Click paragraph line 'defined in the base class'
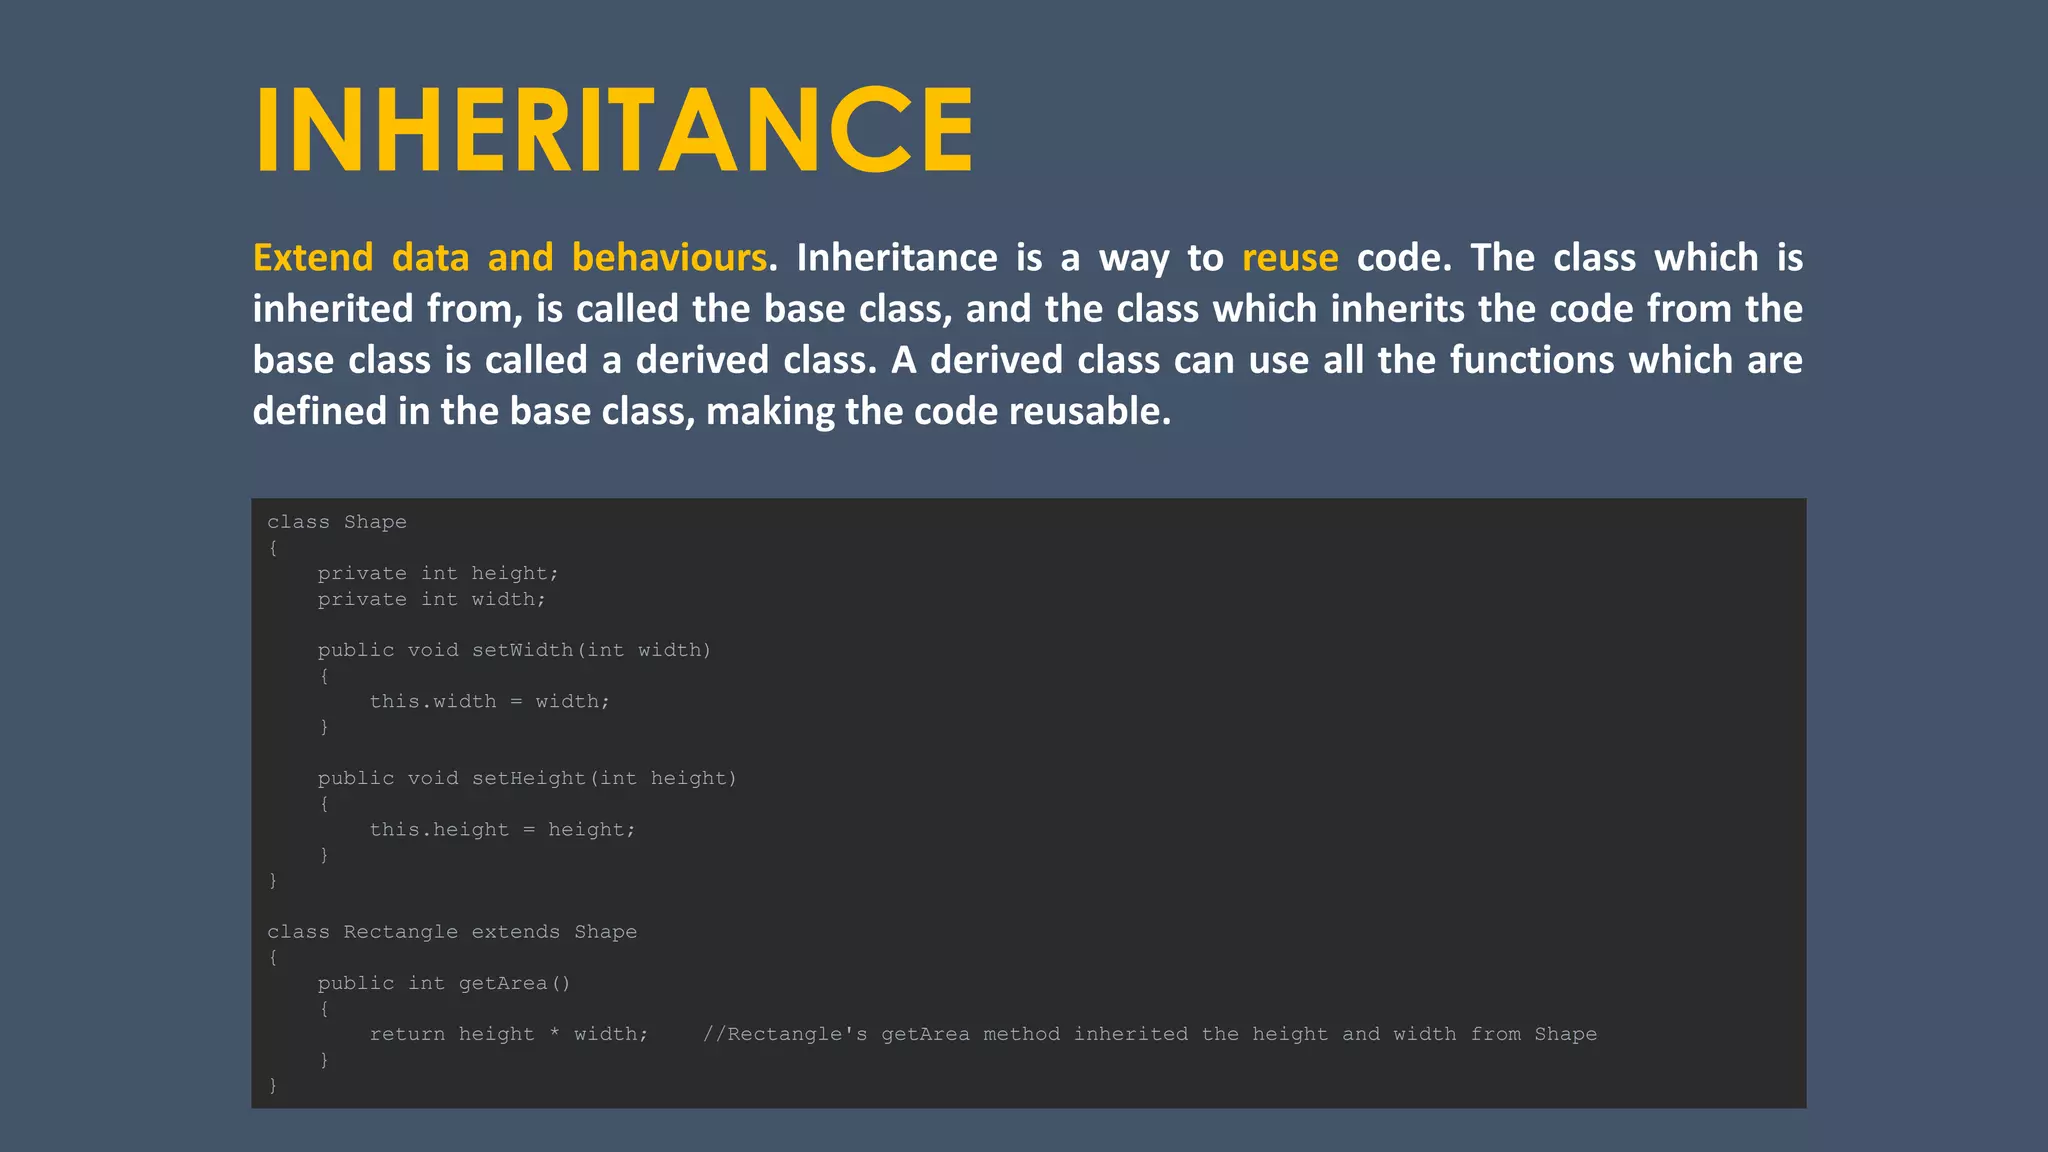The width and height of the screenshot is (2048, 1152). click(x=712, y=411)
